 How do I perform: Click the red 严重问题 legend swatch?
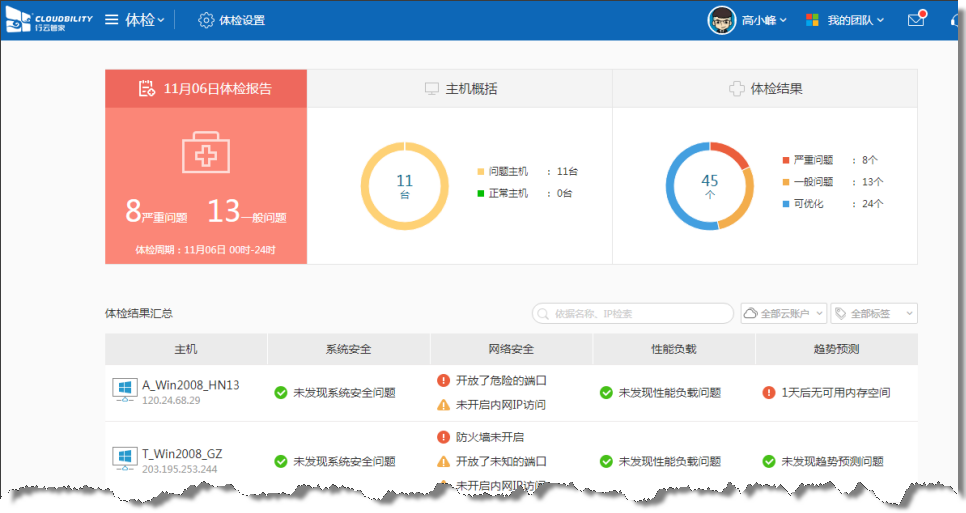(x=786, y=159)
